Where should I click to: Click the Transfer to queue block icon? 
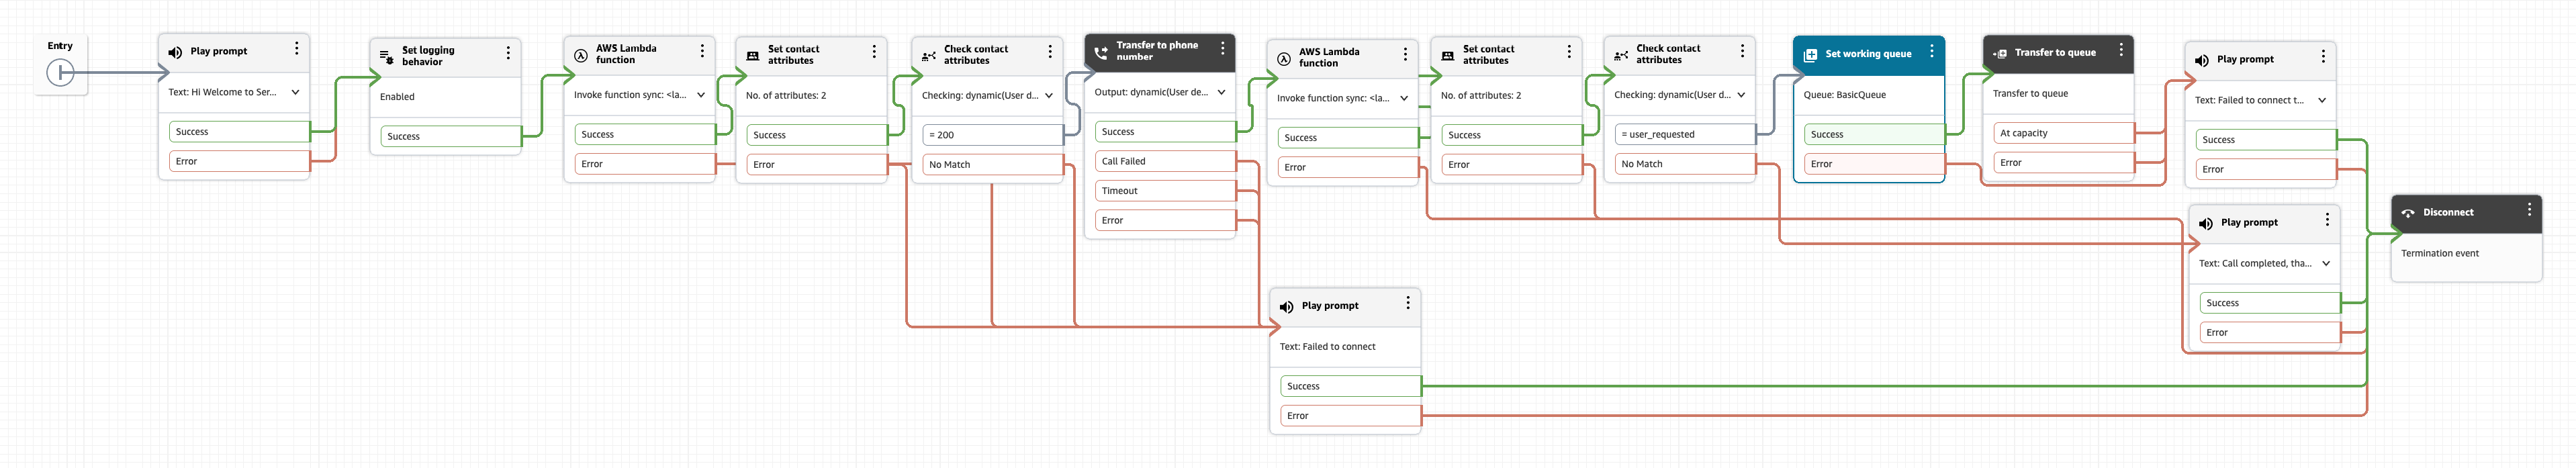tap(1999, 53)
